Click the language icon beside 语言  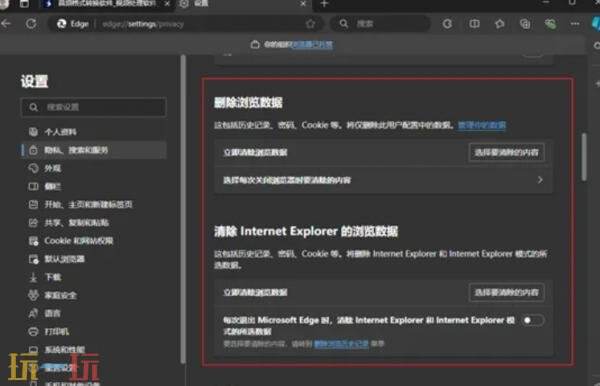tap(33, 313)
